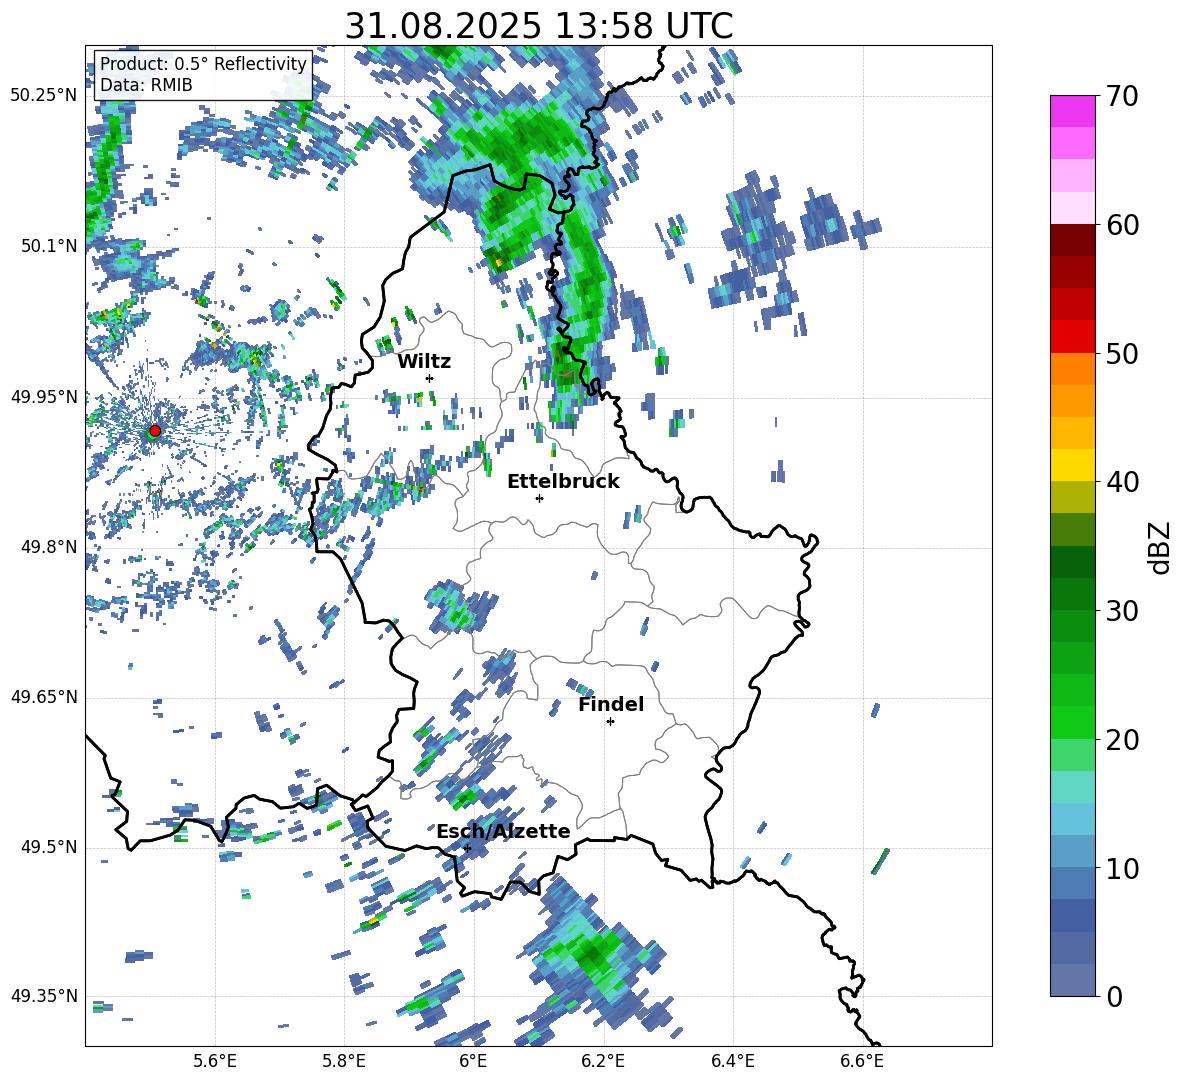Click the Esch/Alzette location cross marker
Screen dimensions: 1184x1081
point(467,848)
